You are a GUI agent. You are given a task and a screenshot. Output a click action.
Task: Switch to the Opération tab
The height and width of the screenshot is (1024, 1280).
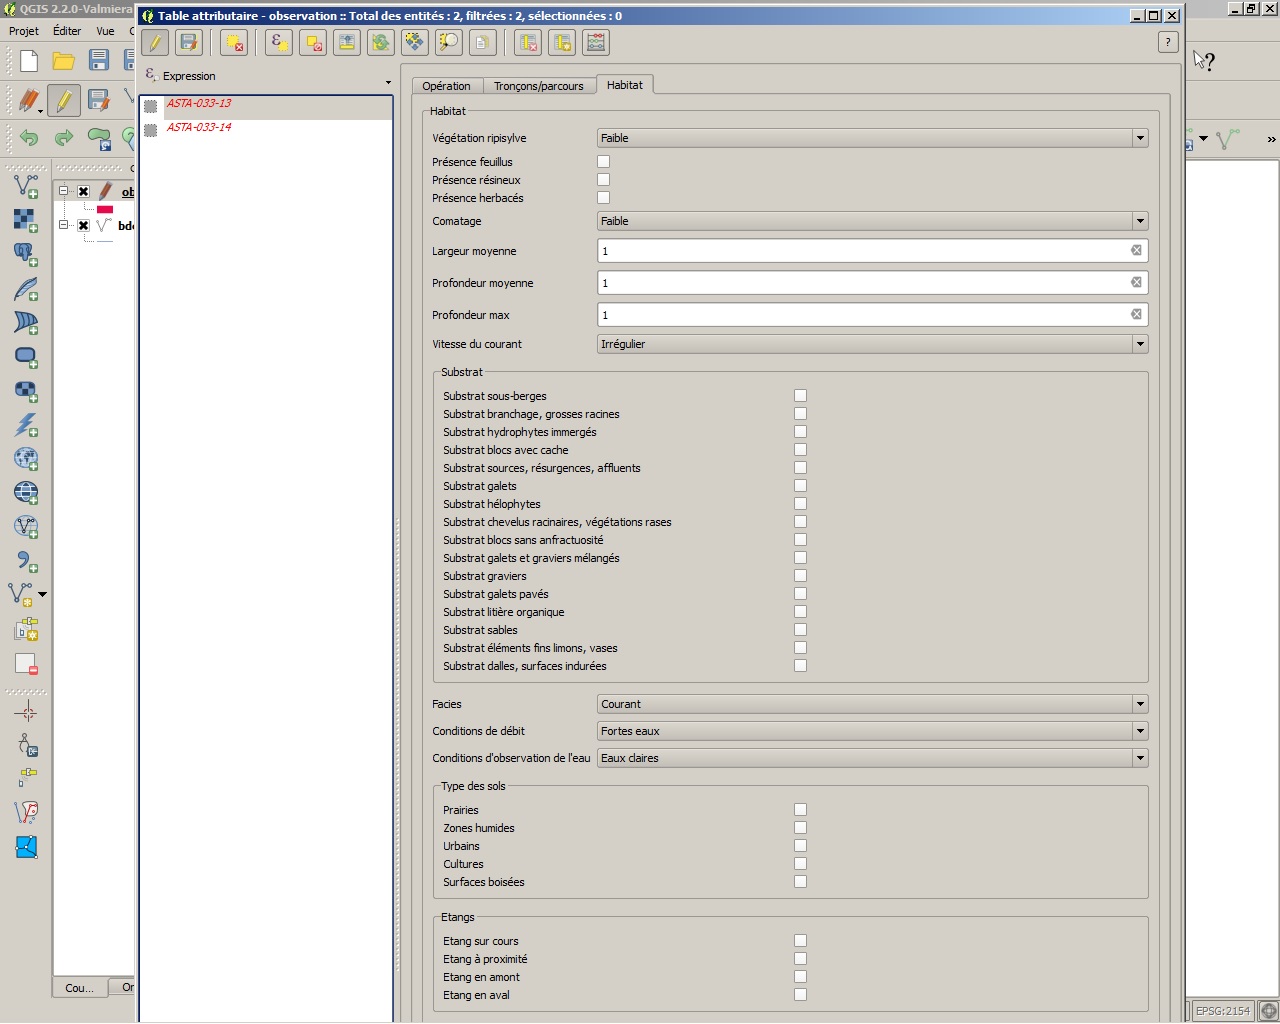pos(446,86)
